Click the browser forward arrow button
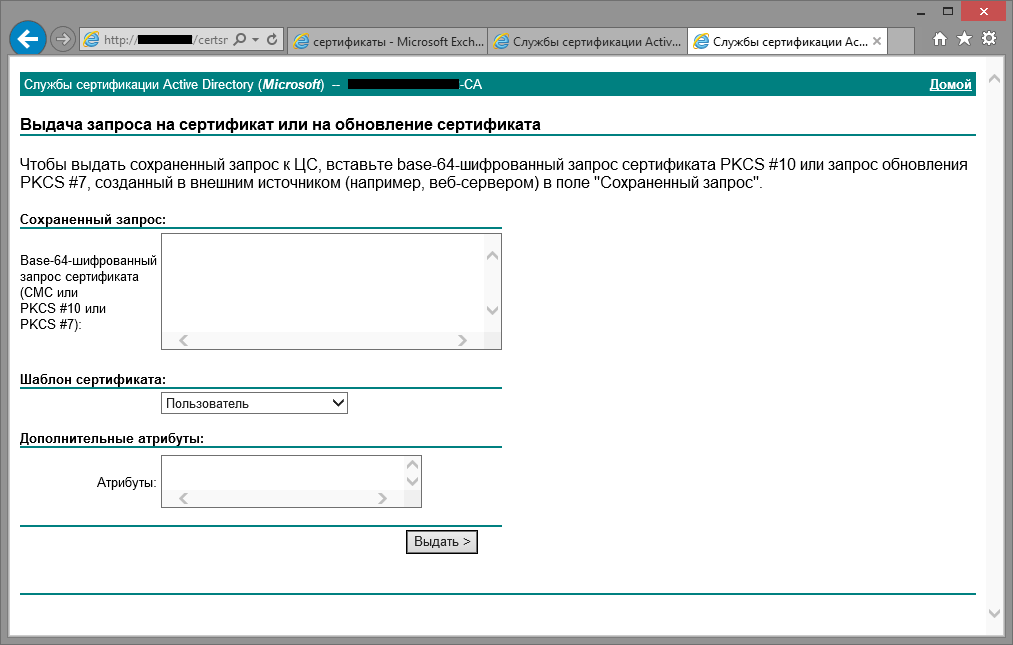 pos(63,39)
